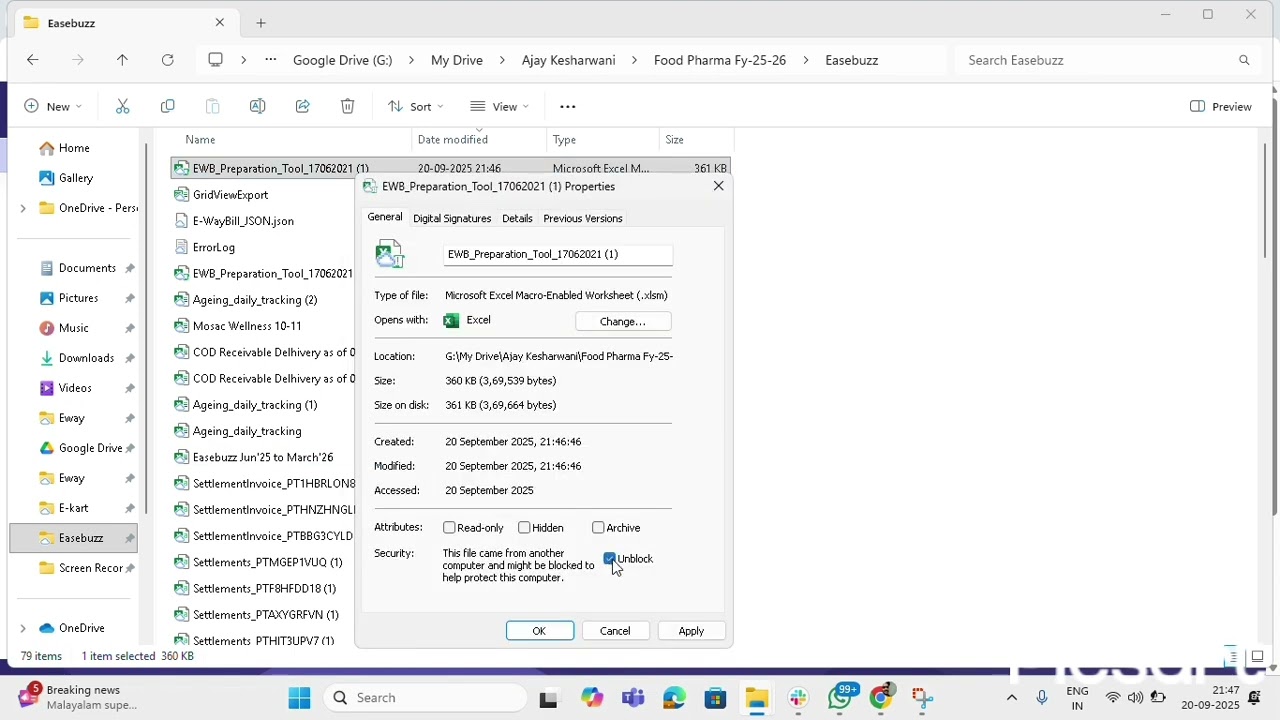
Task: Open Slack from the taskbar
Action: click(797, 698)
